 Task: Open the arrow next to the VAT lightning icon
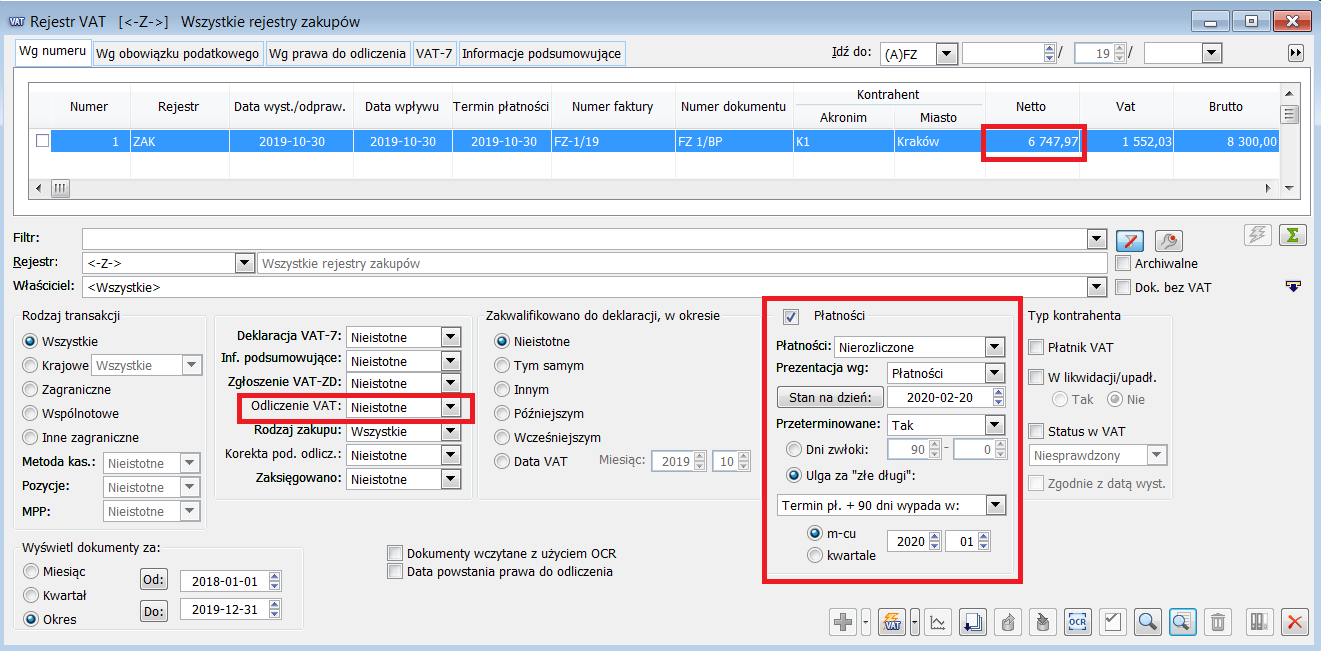point(914,622)
